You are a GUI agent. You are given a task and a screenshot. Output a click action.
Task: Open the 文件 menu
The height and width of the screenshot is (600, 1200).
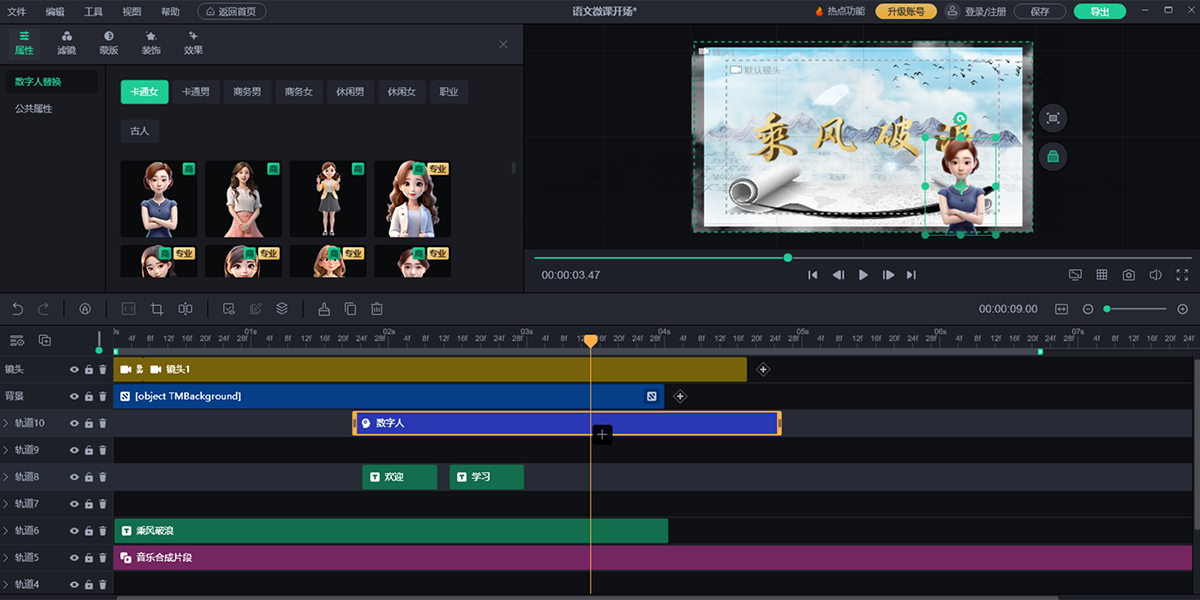[x=17, y=12]
